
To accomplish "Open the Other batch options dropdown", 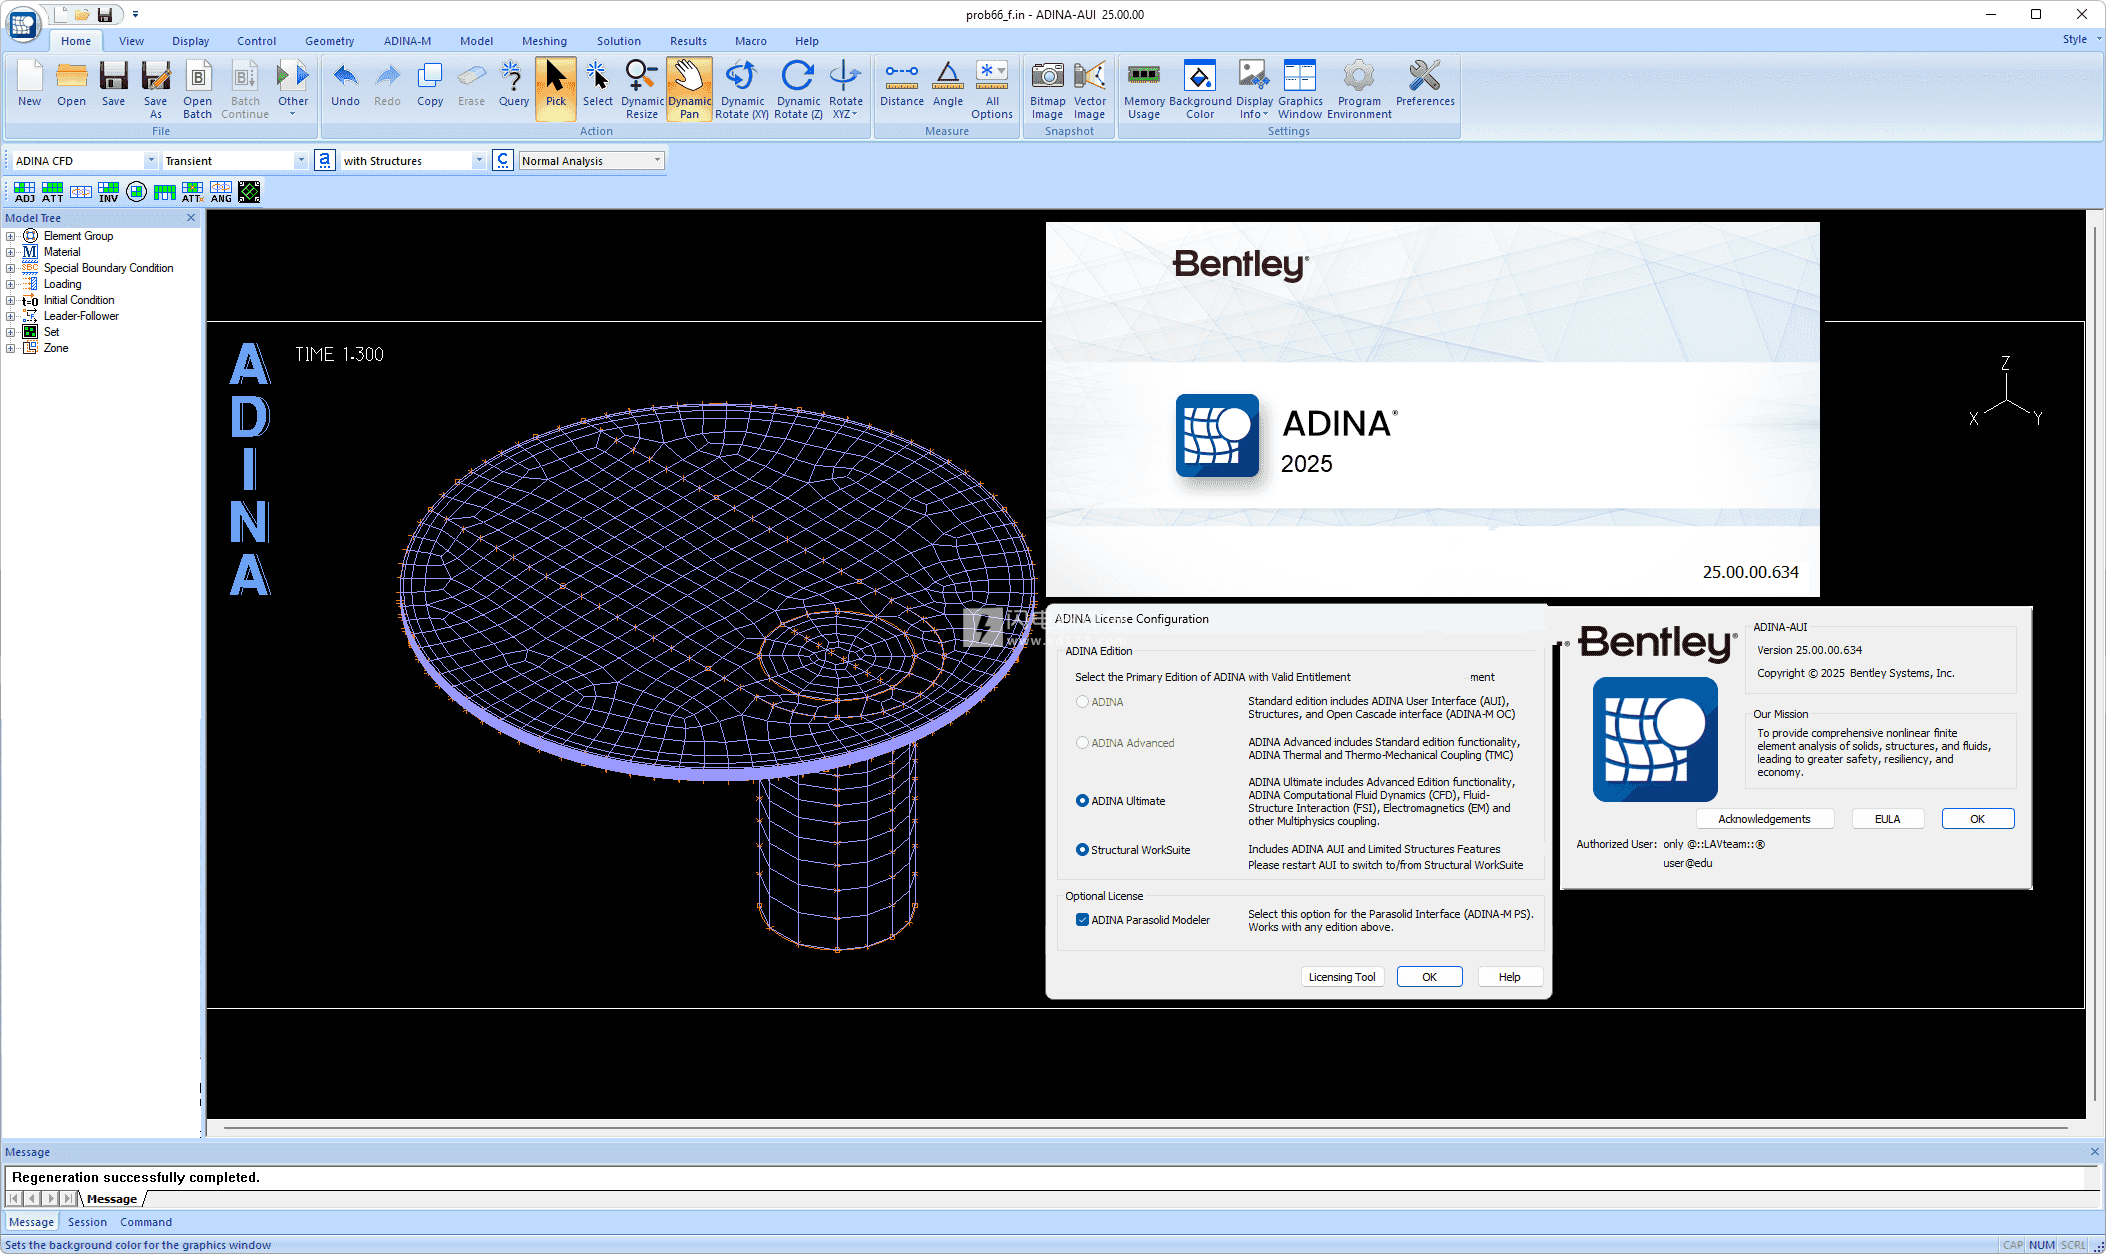I will (x=293, y=90).
